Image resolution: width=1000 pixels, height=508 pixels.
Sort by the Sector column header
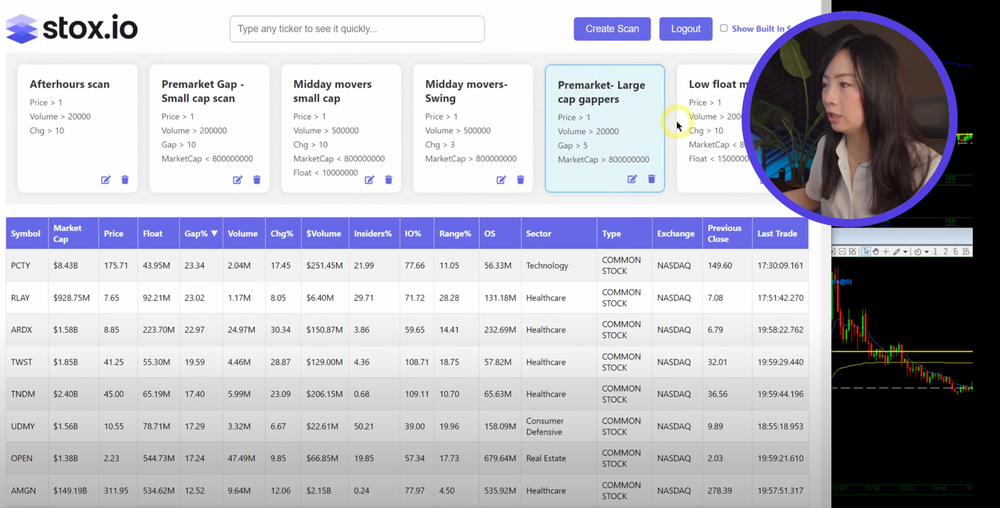click(x=559, y=233)
